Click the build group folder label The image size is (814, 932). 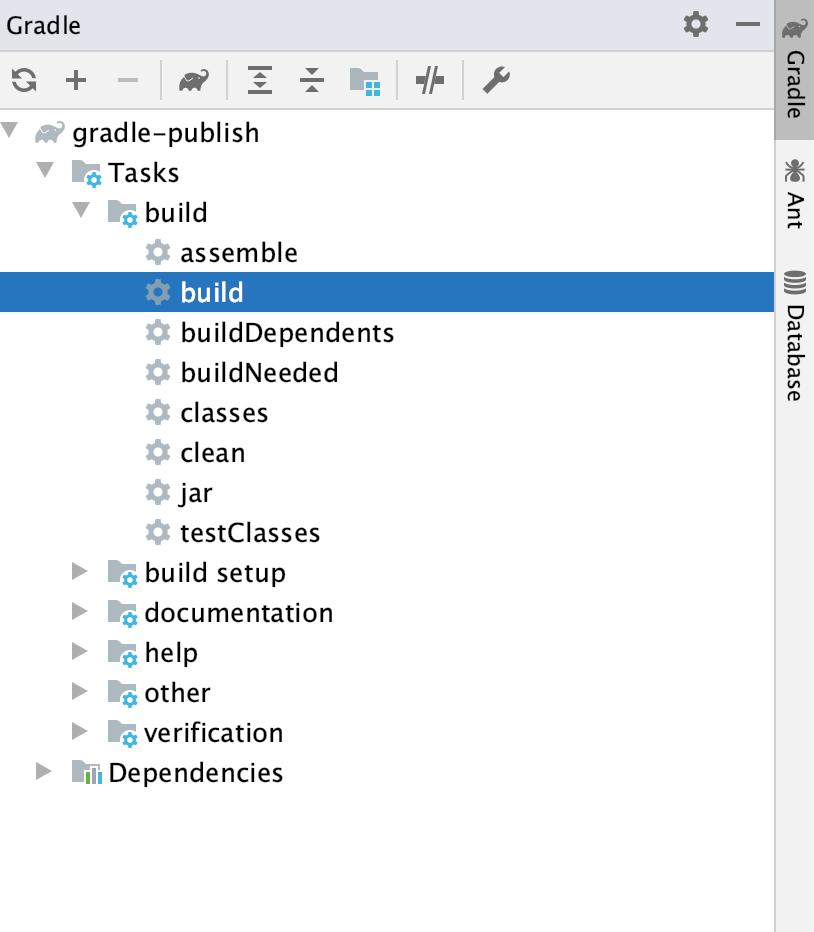click(x=176, y=213)
